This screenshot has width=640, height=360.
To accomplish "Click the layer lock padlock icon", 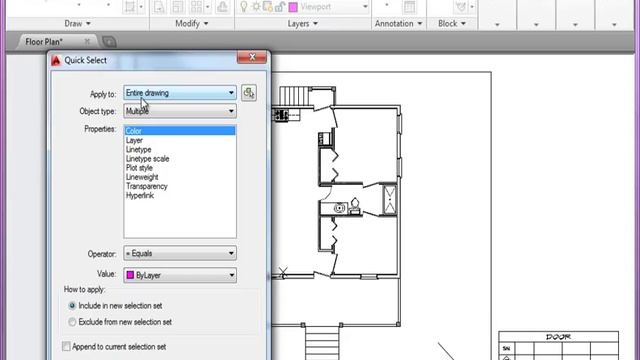I will (x=280, y=7).
